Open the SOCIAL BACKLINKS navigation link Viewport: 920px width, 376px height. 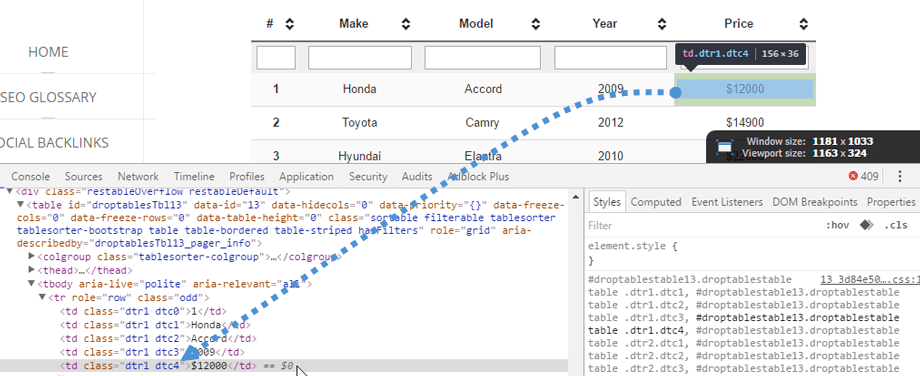(x=54, y=143)
